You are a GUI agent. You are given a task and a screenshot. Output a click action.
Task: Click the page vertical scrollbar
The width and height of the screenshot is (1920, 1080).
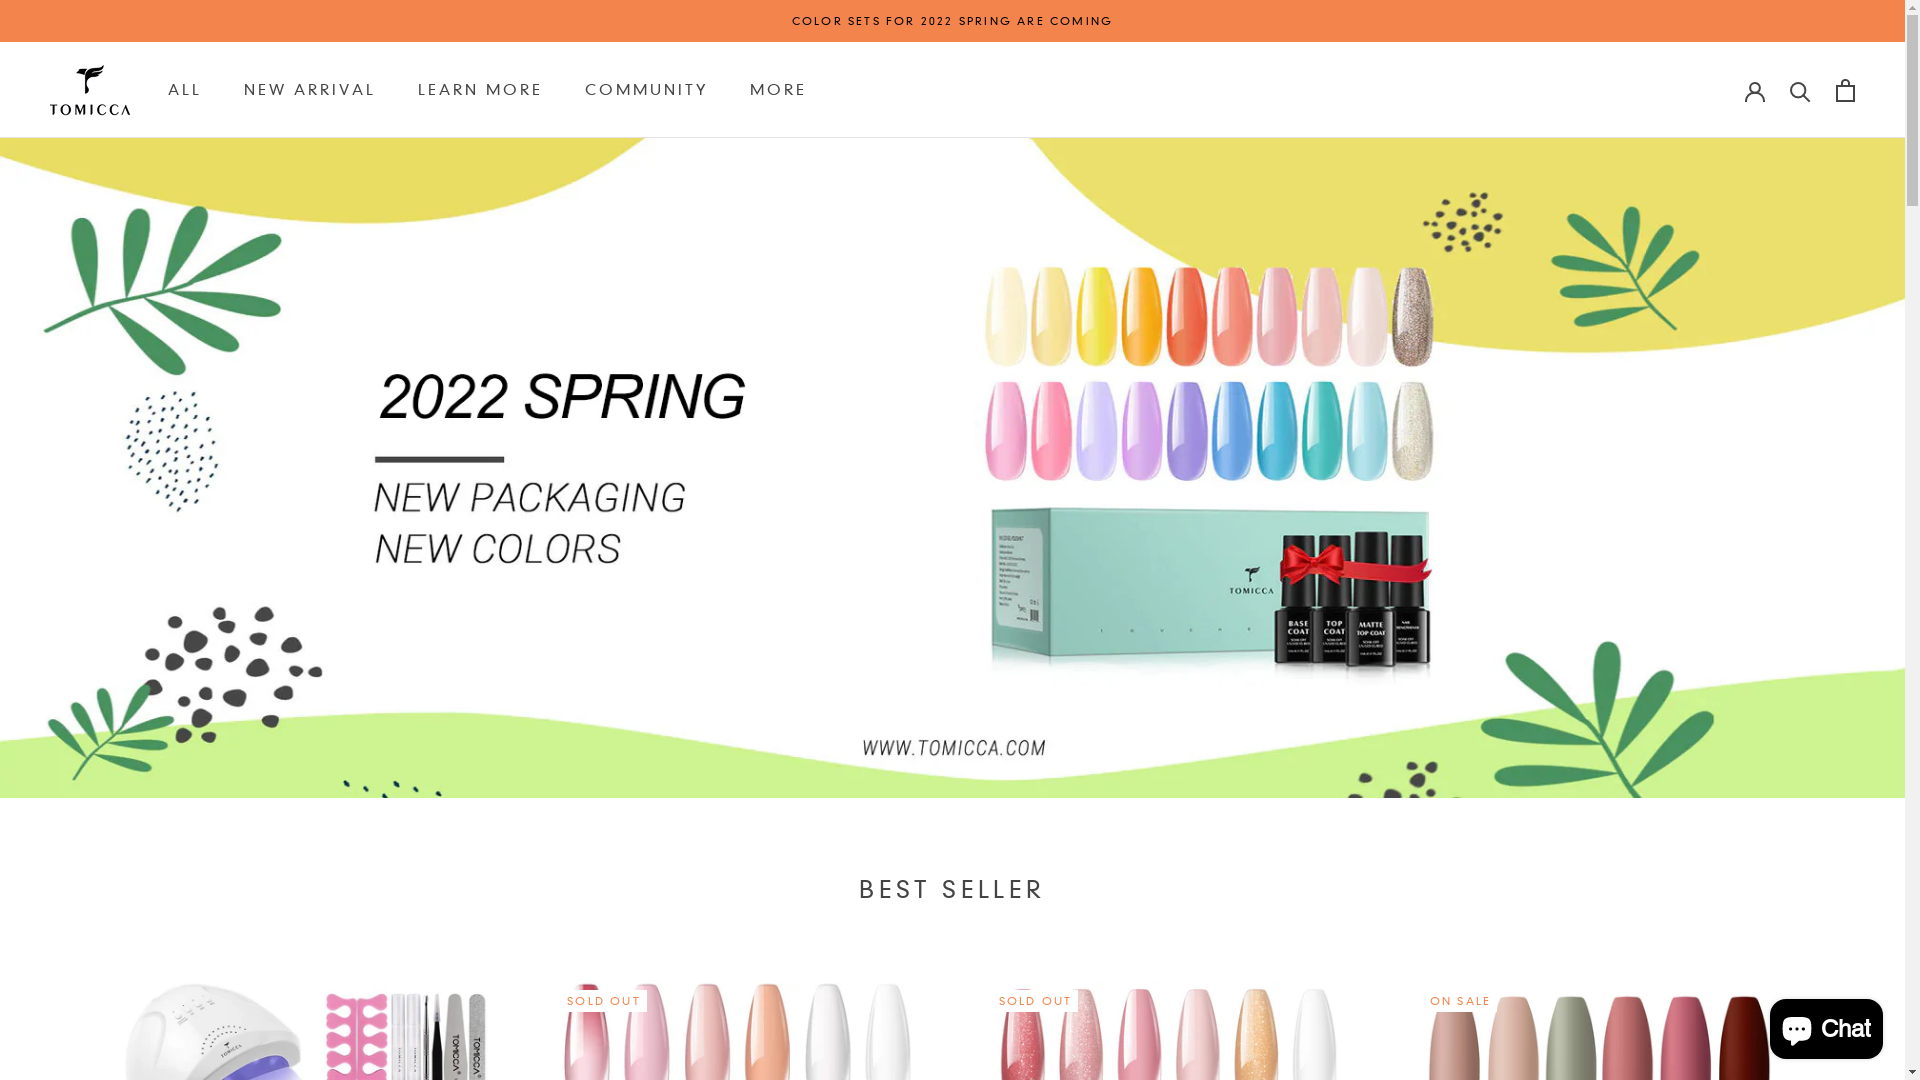[x=1912, y=540]
